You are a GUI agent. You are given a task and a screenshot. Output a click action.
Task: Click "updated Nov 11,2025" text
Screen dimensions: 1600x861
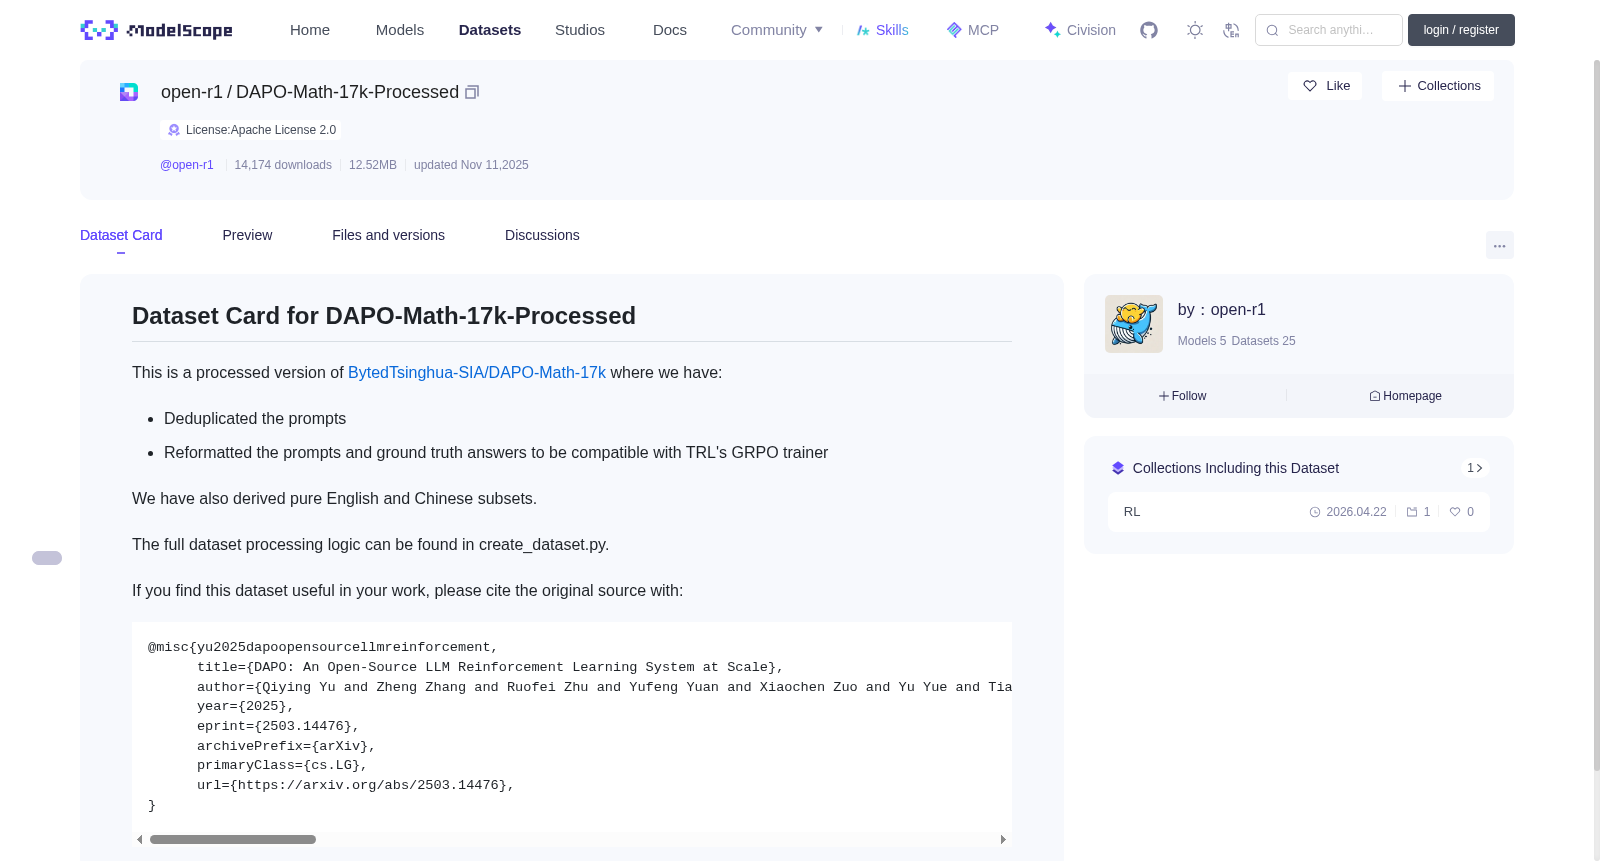(471, 165)
